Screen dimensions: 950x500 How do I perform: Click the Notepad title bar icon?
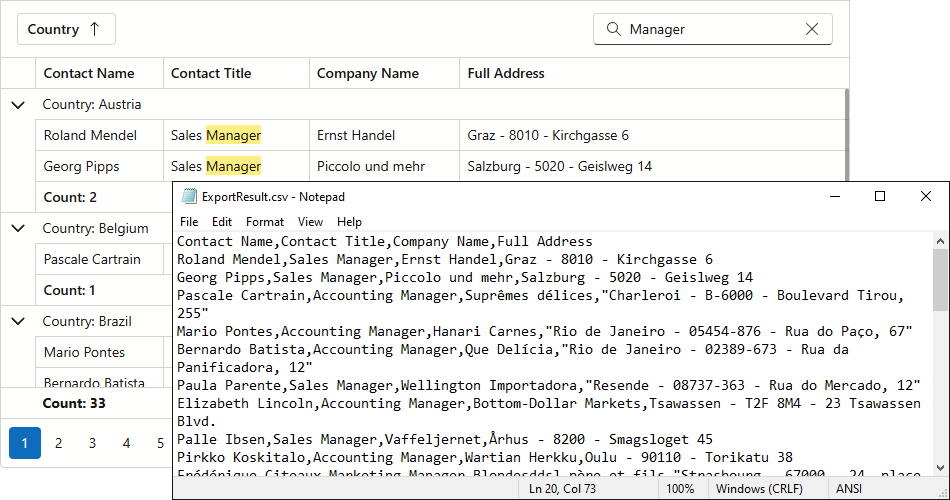click(190, 196)
